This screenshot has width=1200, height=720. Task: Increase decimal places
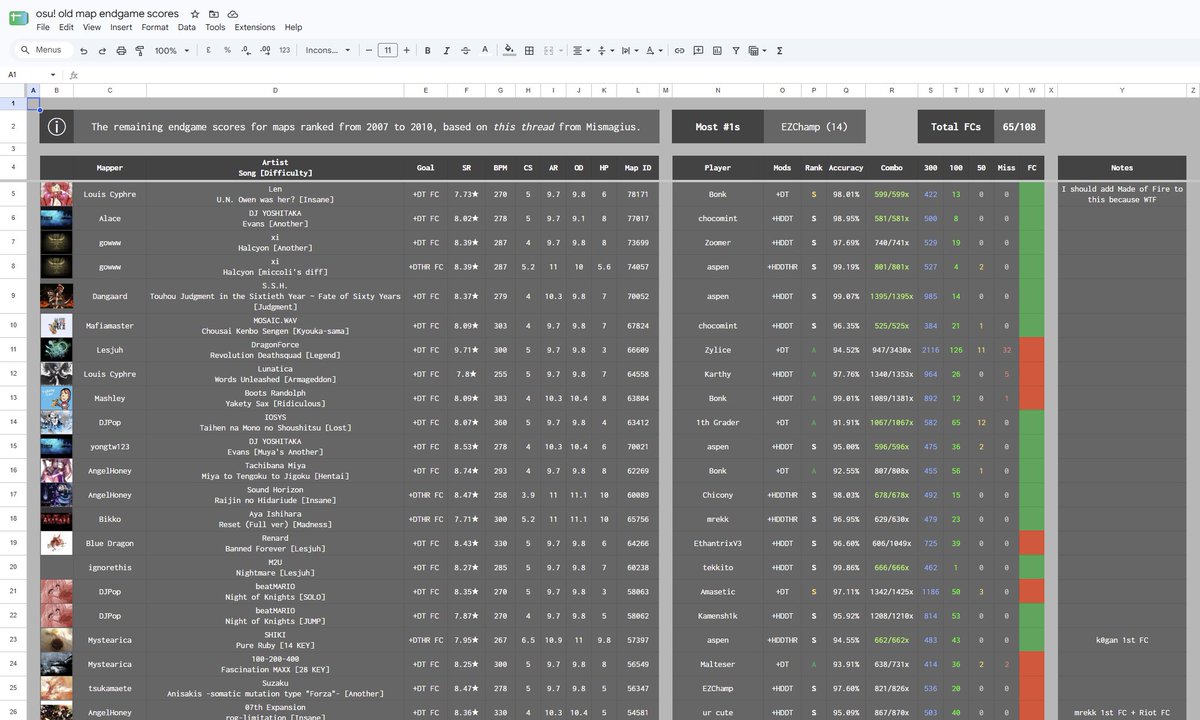coord(265,50)
